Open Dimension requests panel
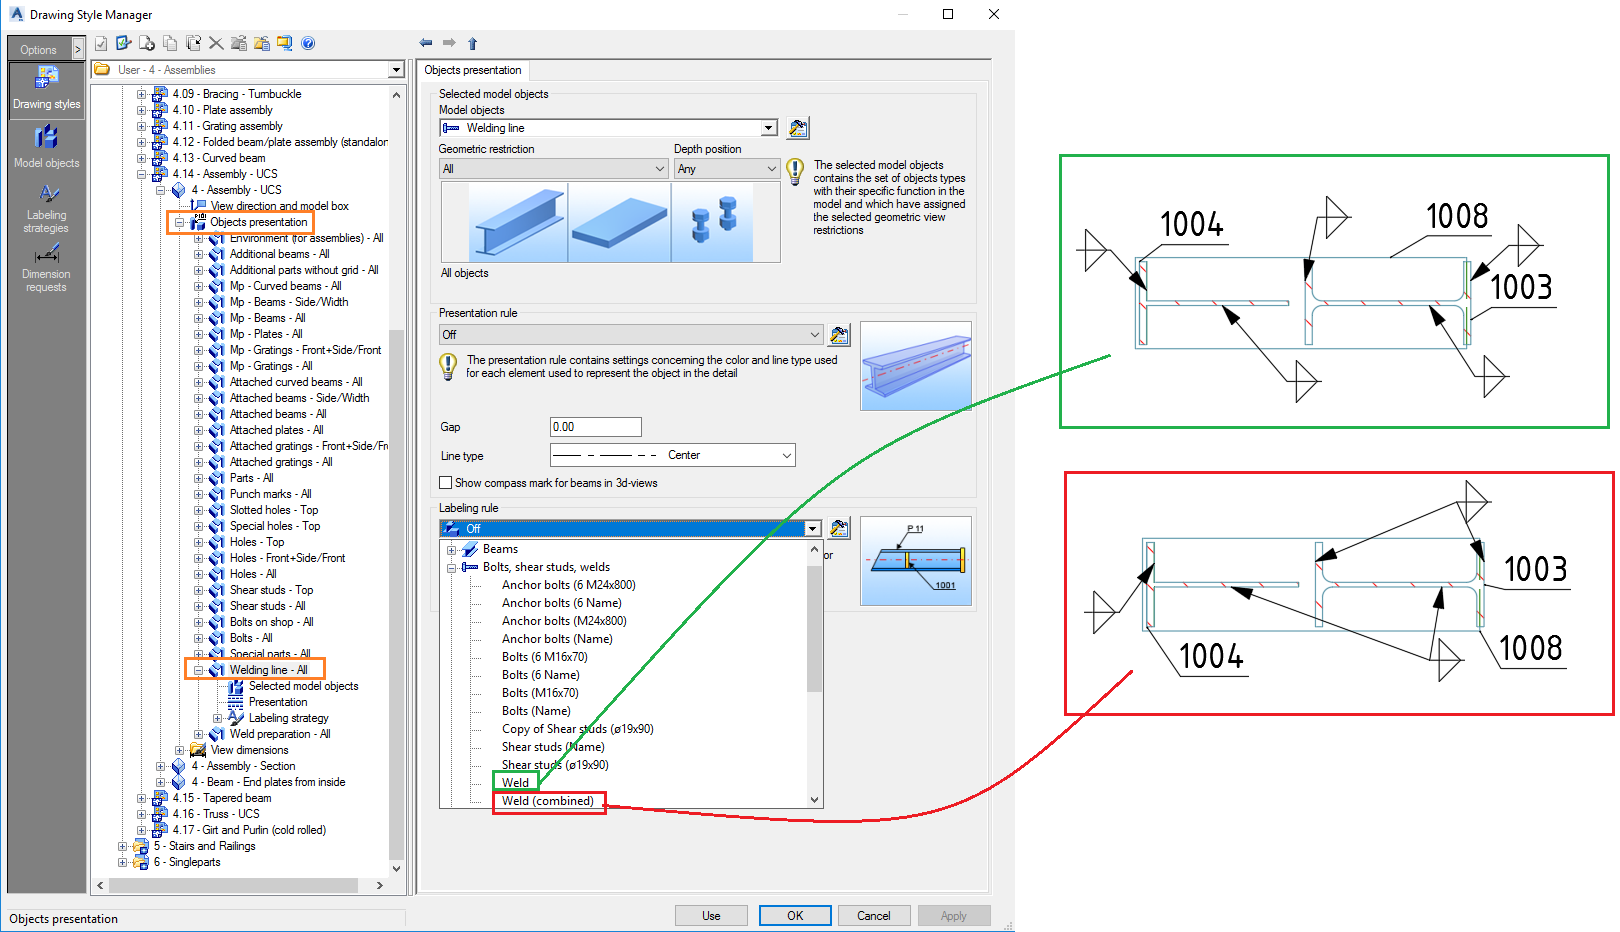The height and width of the screenshot is (932, 1620). [x=46, y=268]
